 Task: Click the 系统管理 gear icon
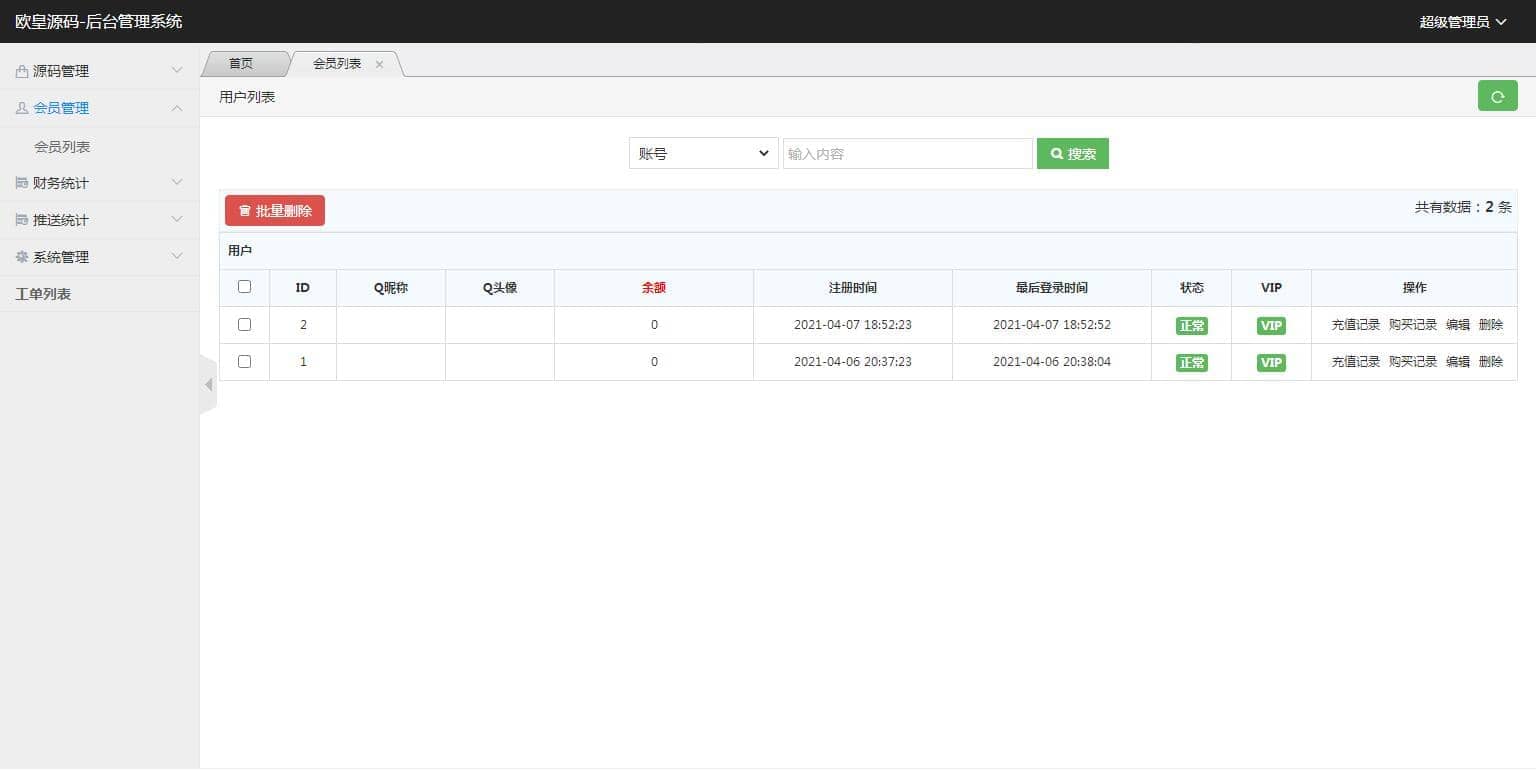point(22,257)
